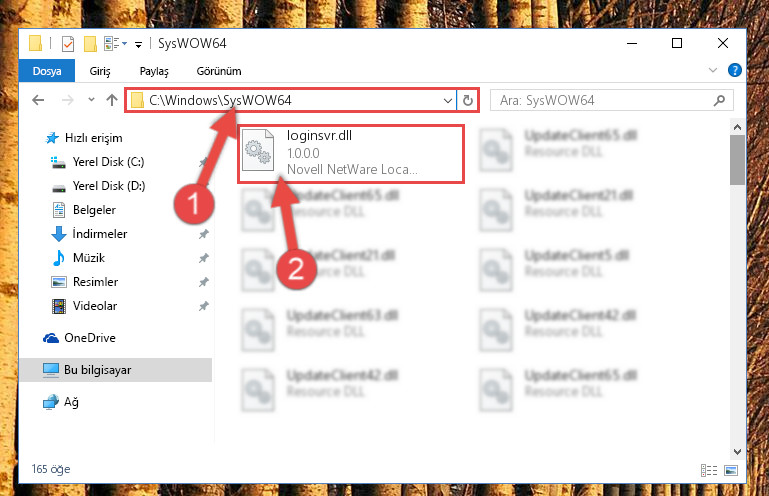Click the Properties checkmark icon in title bar
Image resolution: width=769 pixels, height=496 pixels.
(68, 44)
